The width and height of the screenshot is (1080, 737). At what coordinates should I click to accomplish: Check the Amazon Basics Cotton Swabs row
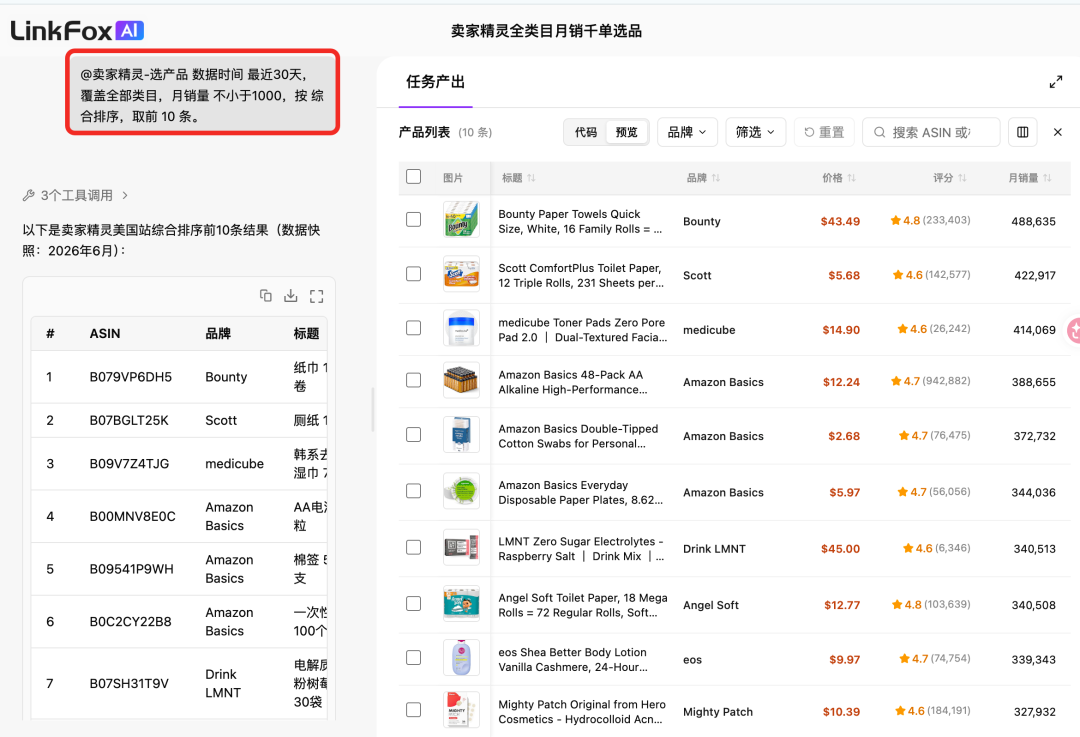(413, 435)
